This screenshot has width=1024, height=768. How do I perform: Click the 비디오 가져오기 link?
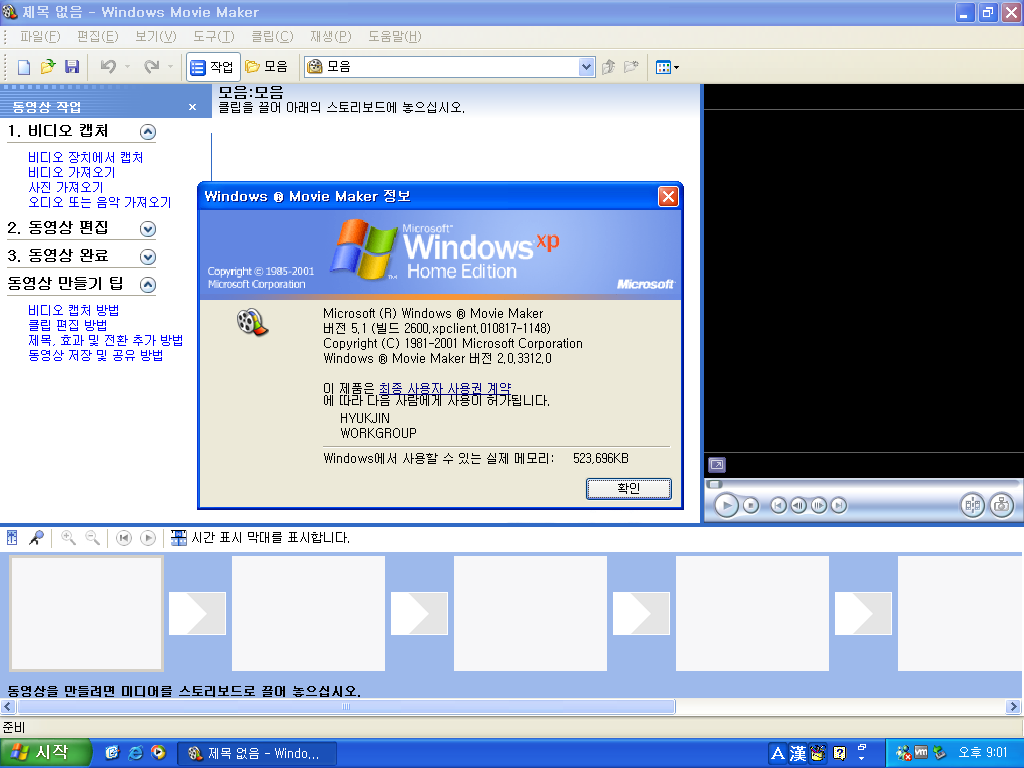pos(71,172)
